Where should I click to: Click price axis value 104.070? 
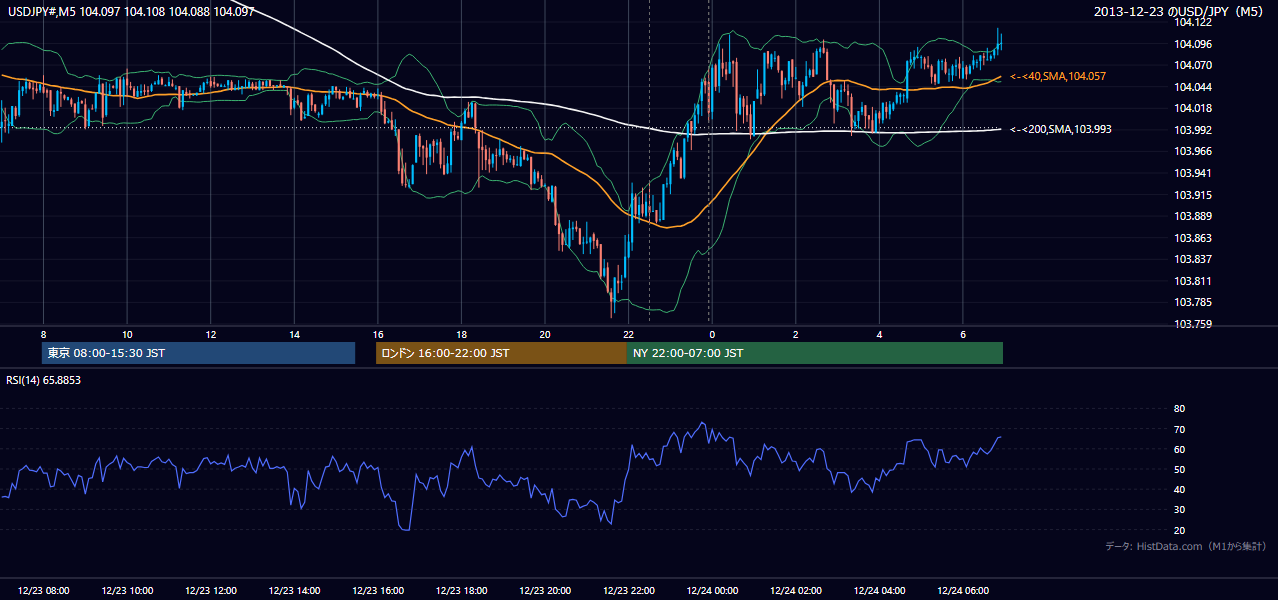pos(1193,65)
